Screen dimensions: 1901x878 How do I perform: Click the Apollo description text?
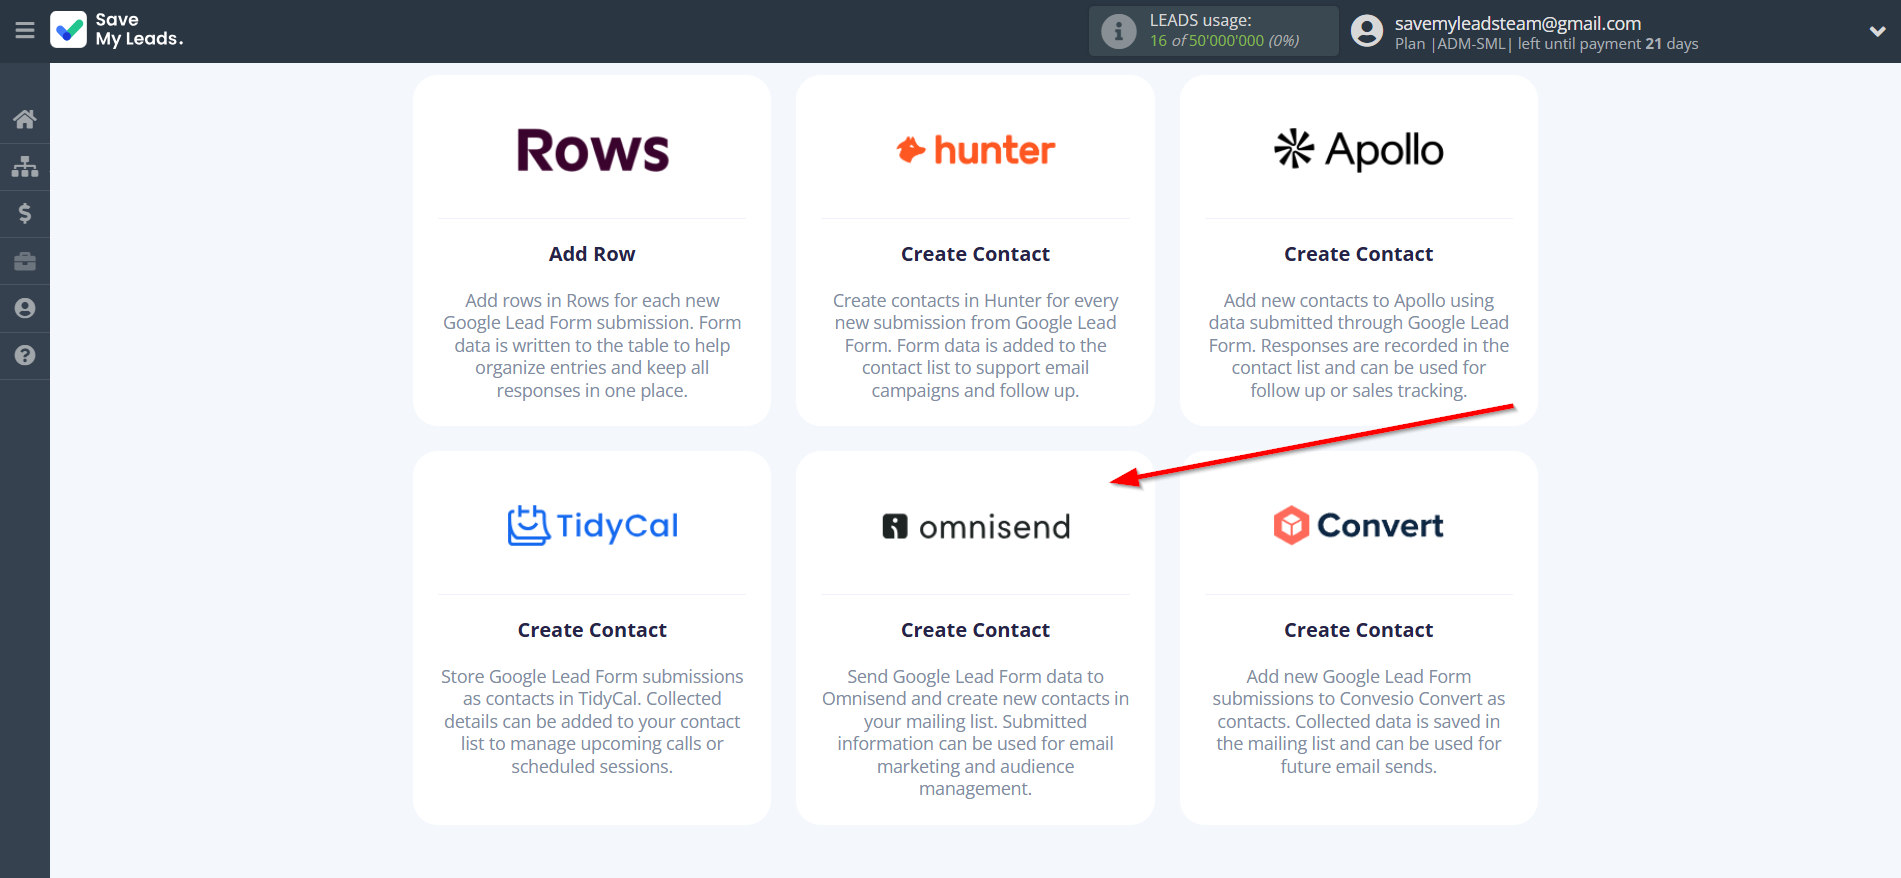(x=1358, y=345)
